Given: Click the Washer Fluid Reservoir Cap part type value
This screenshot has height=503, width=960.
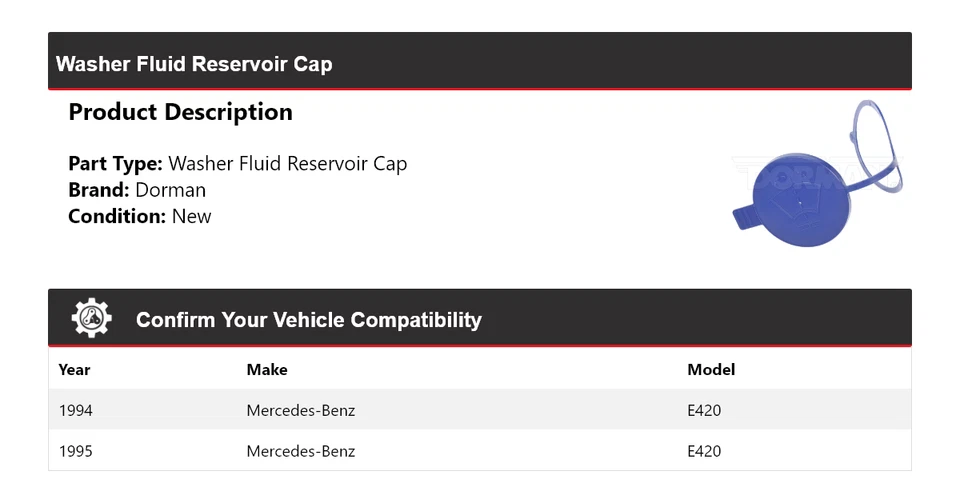Looking at the screenshot, I should click(x=287, y=164).
